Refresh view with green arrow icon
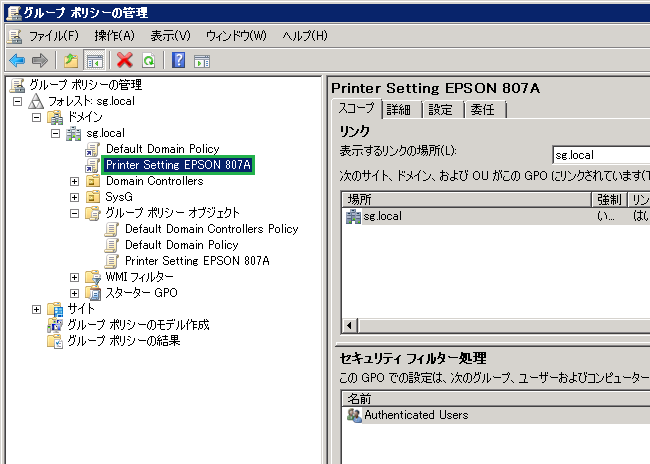 [x=148, y=61]
